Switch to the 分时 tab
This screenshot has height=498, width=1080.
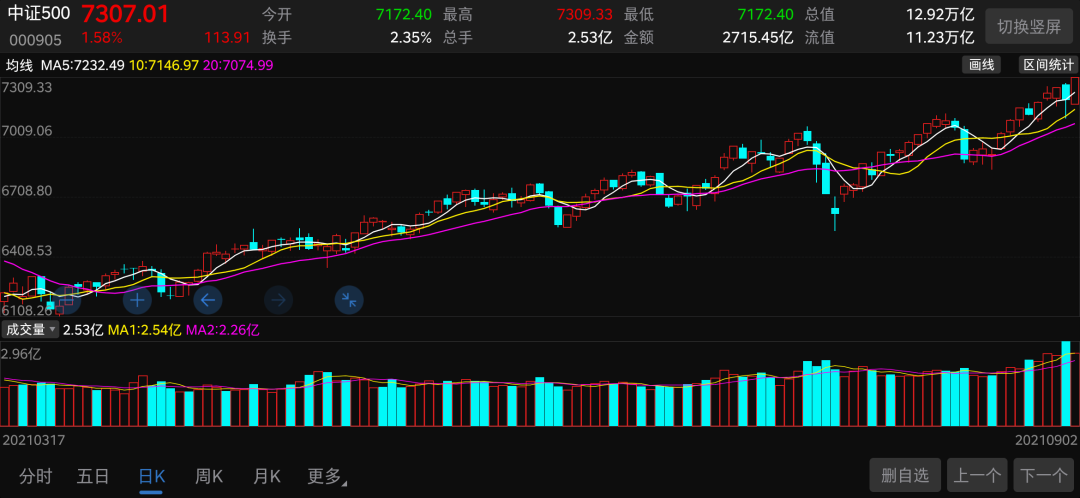[x=36, y=476]
